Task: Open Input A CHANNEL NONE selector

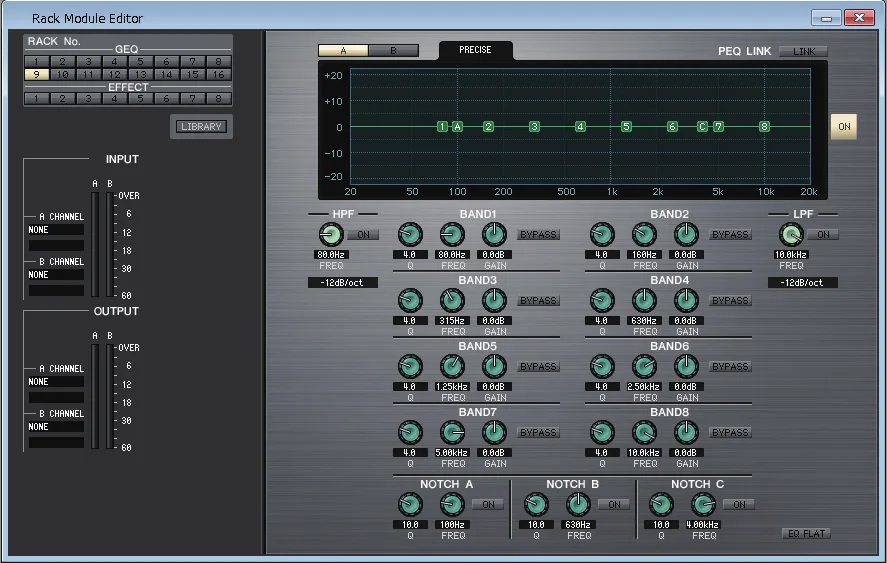Action: (56, 230)
